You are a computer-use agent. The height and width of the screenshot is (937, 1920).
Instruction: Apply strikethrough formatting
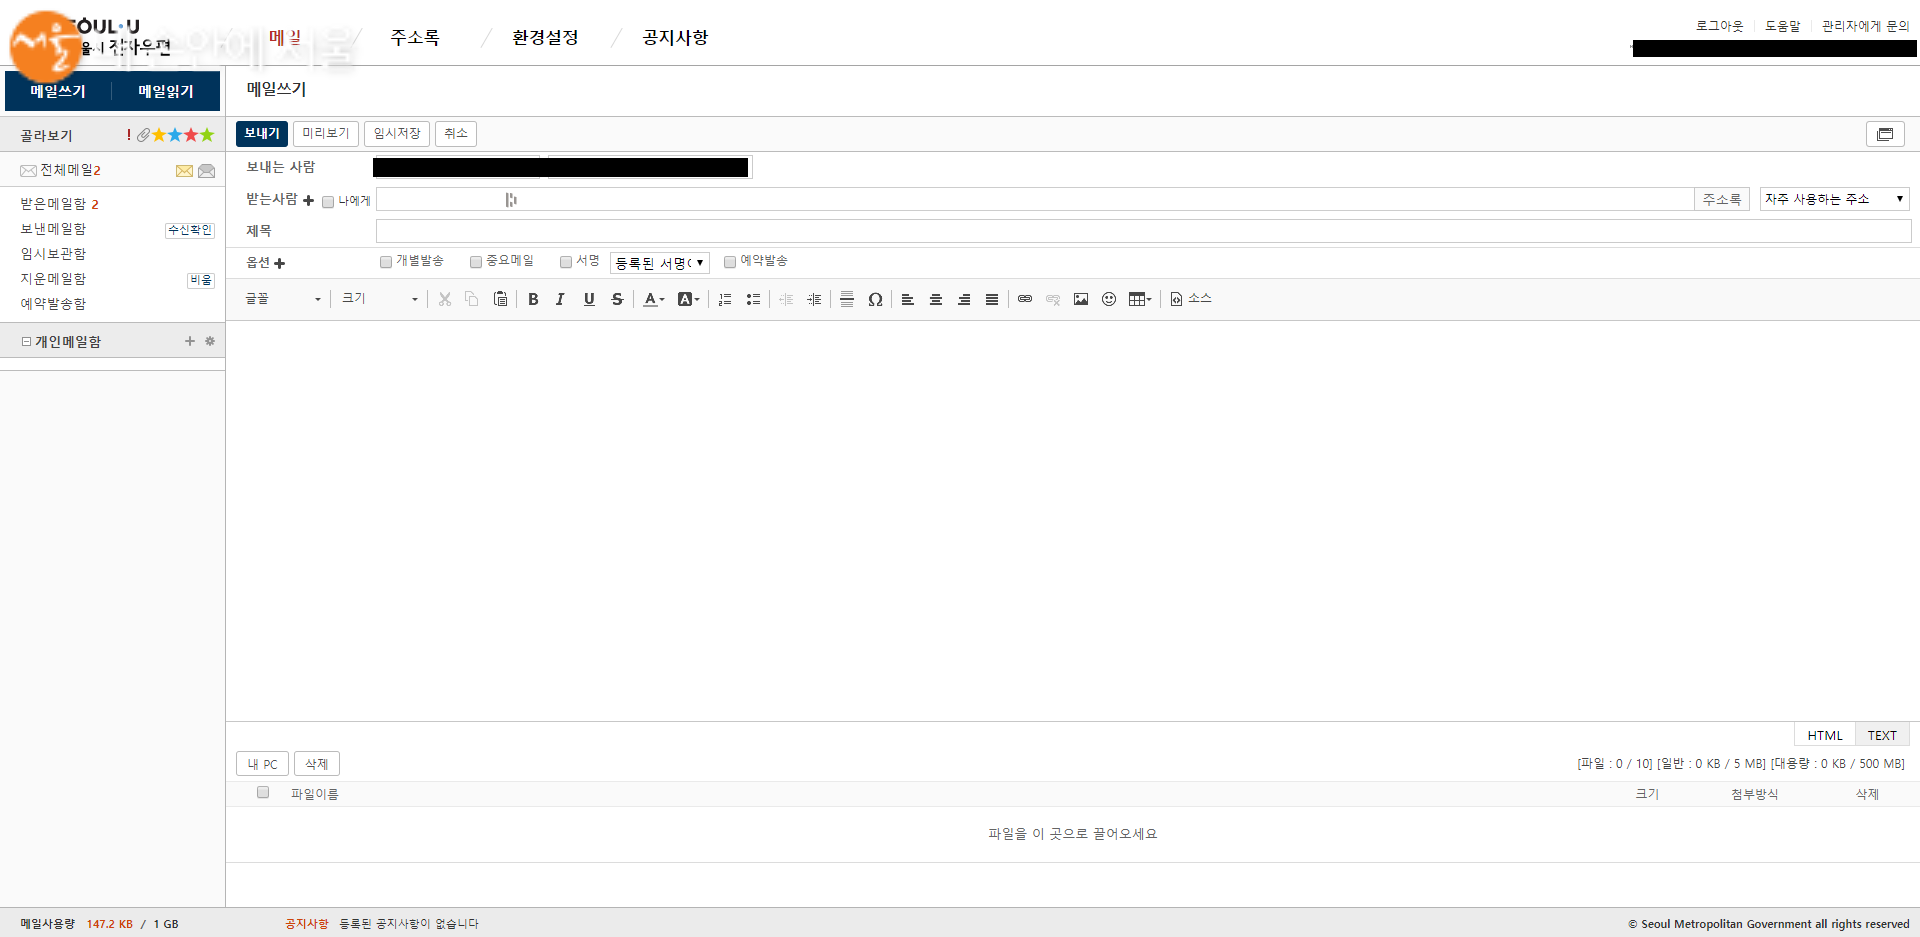click(x=617, y=299)
